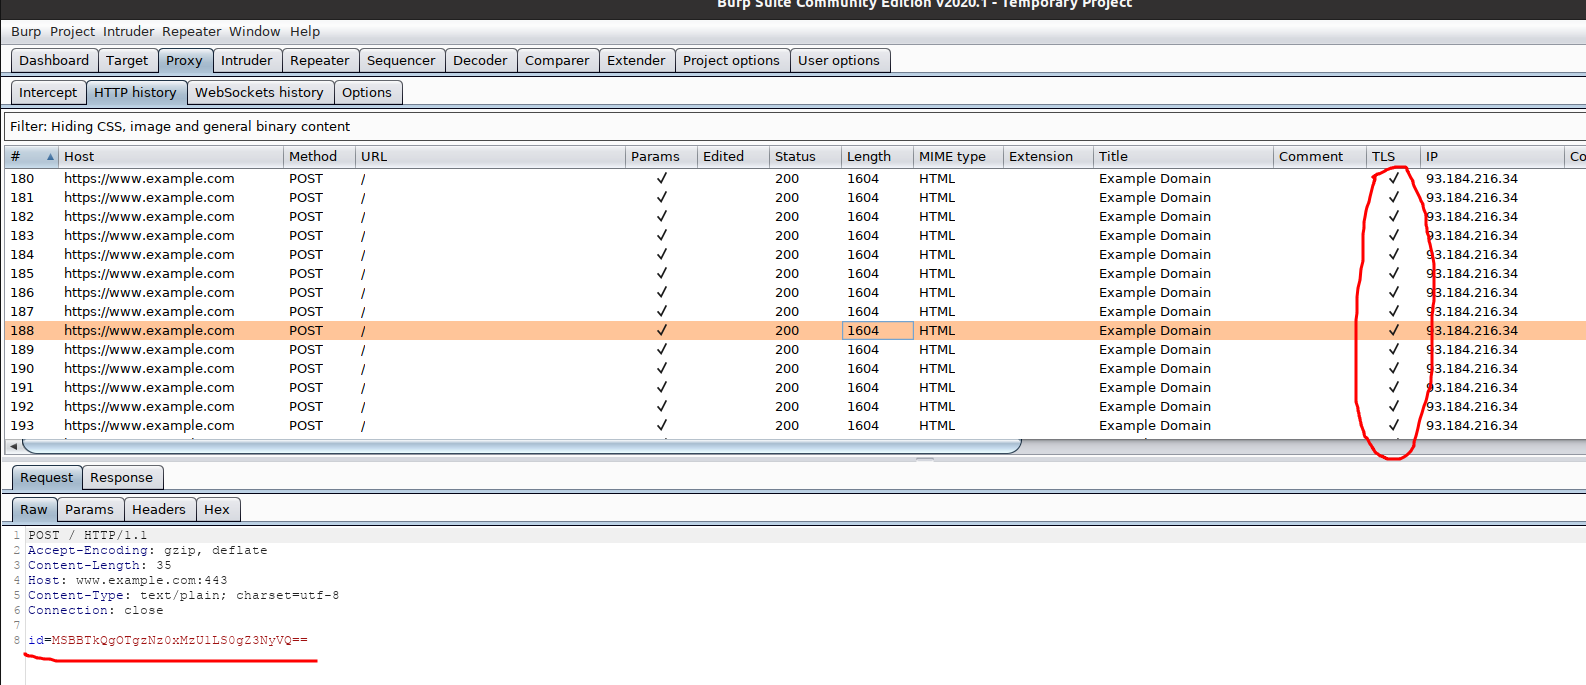1586x685 pixels.
Task: Select the Proxy tab
Action: 184,61
